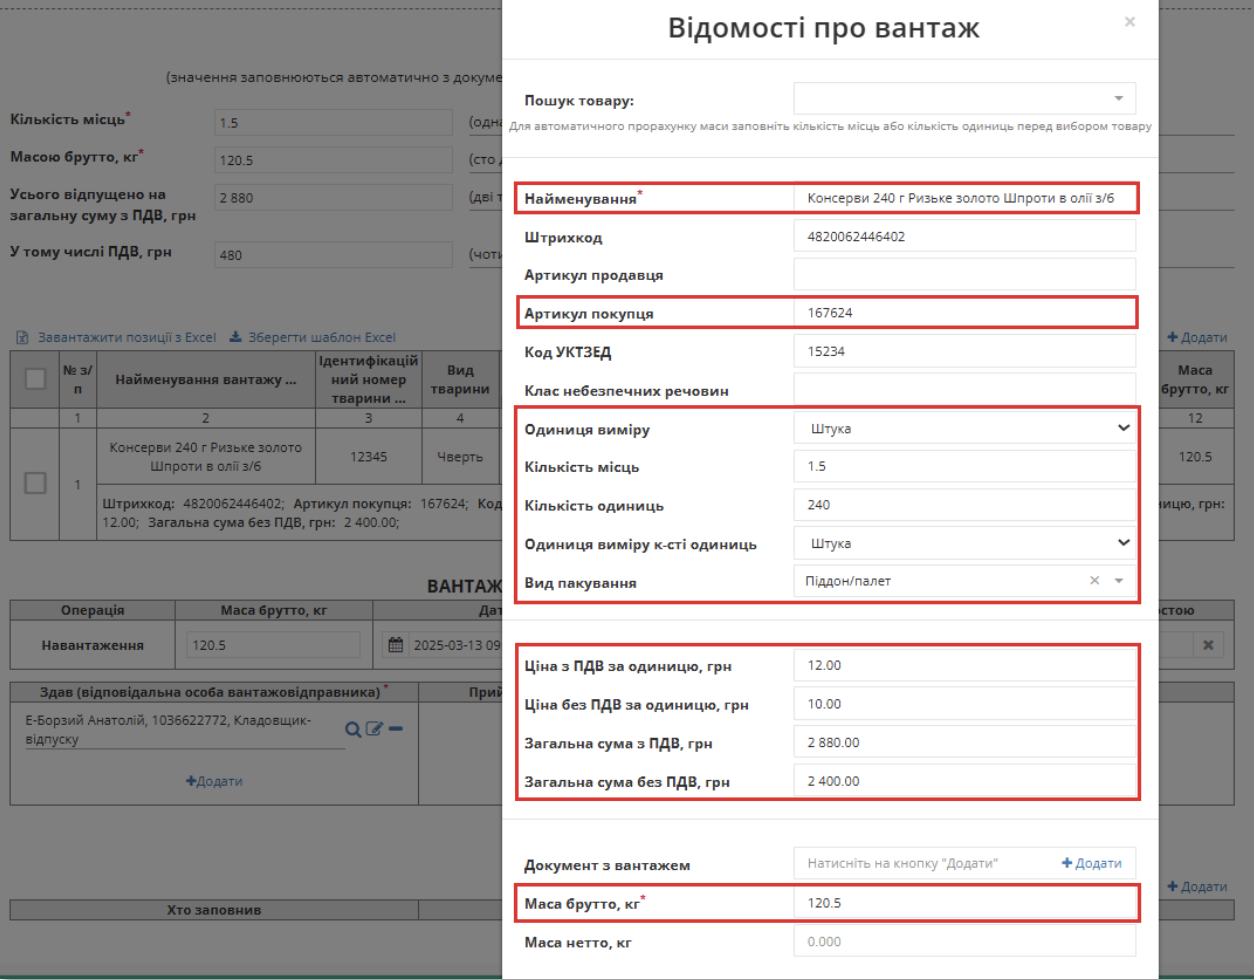The image size is (1254, 980).
Task: Click the x button in Навантаження row
Action: pyautogui.click(x=1208, y=645)
